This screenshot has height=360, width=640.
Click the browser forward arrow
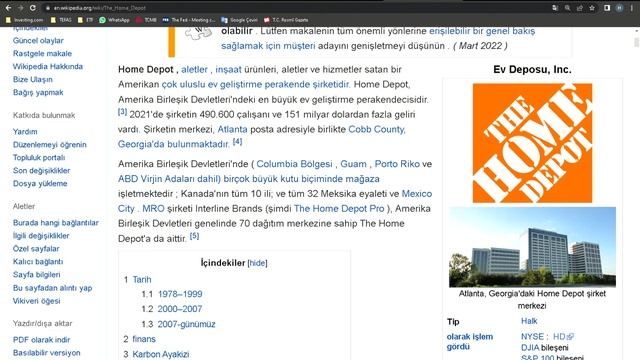tap(20, 8)
